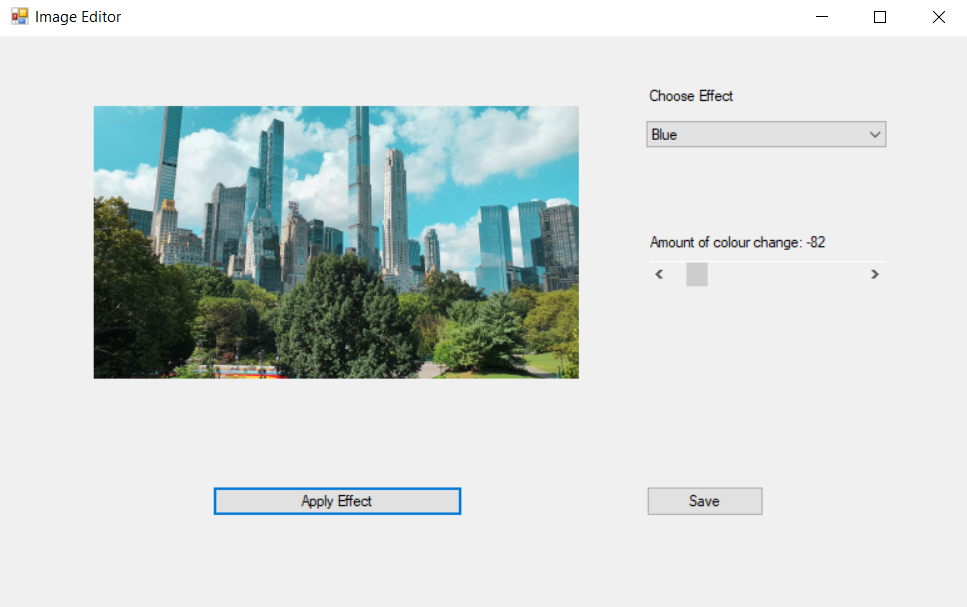Click the left arrow on the colour slider
This screenshot has width=967, height=607.
click(x=659, y=273)
